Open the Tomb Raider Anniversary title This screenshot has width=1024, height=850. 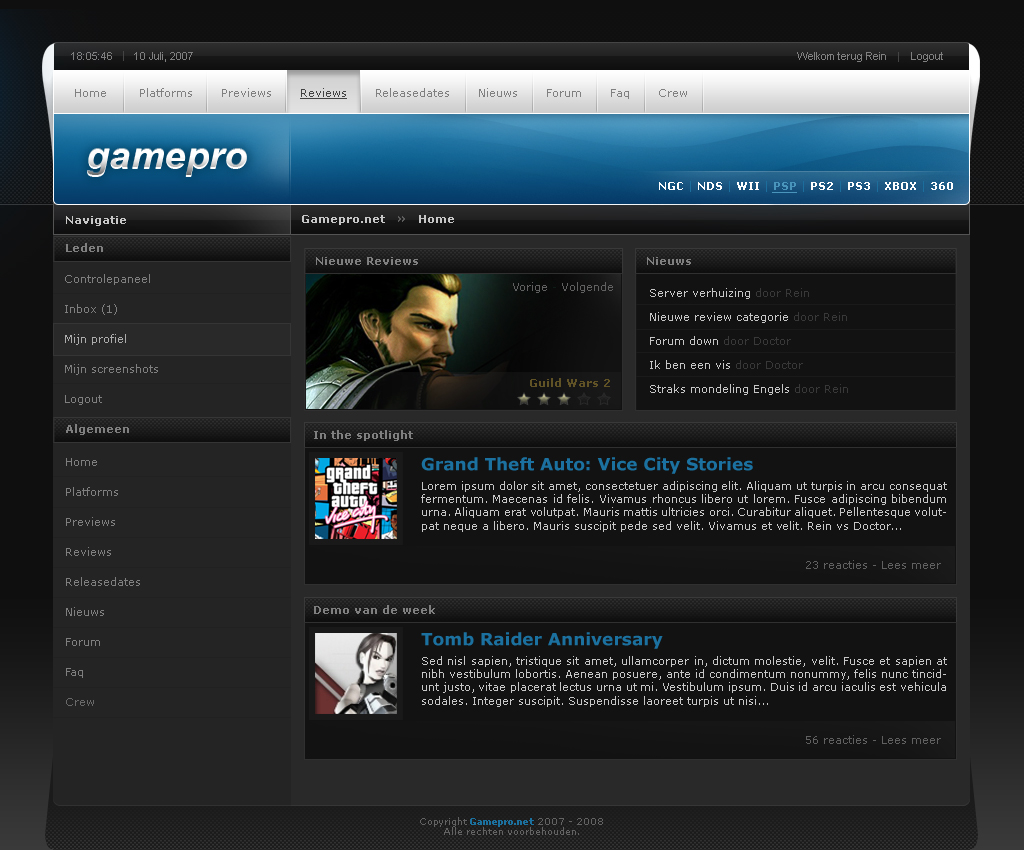point(541,639)
